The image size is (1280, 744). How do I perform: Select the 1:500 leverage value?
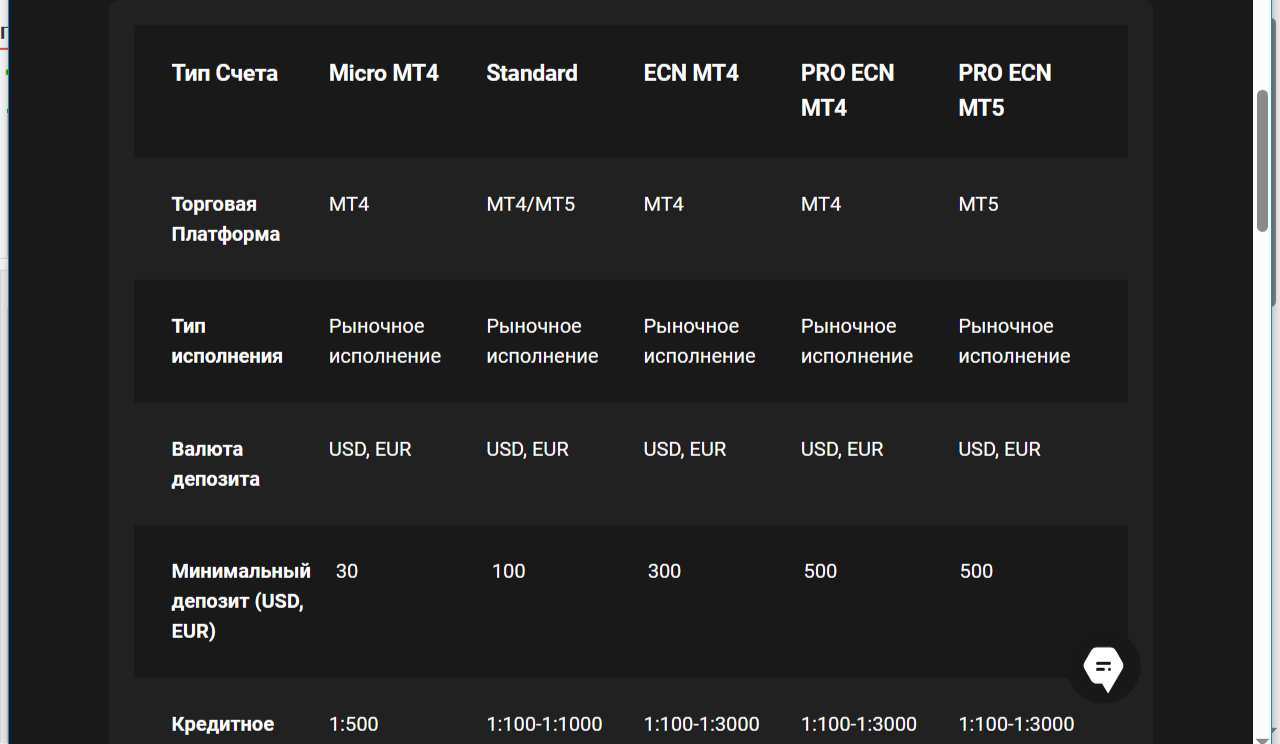click(354, 723)
